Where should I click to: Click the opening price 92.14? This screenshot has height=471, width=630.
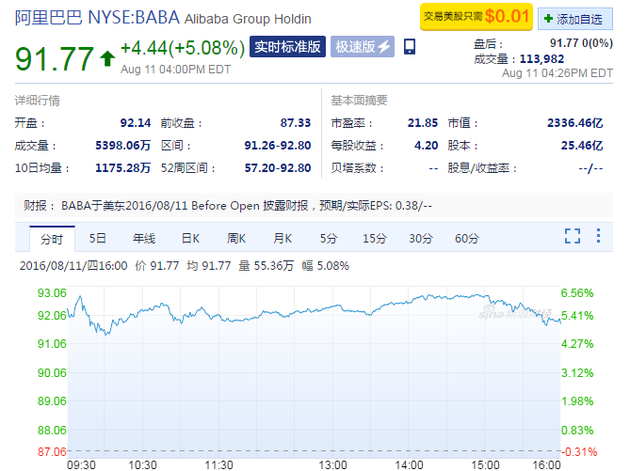tap(135, 123)
